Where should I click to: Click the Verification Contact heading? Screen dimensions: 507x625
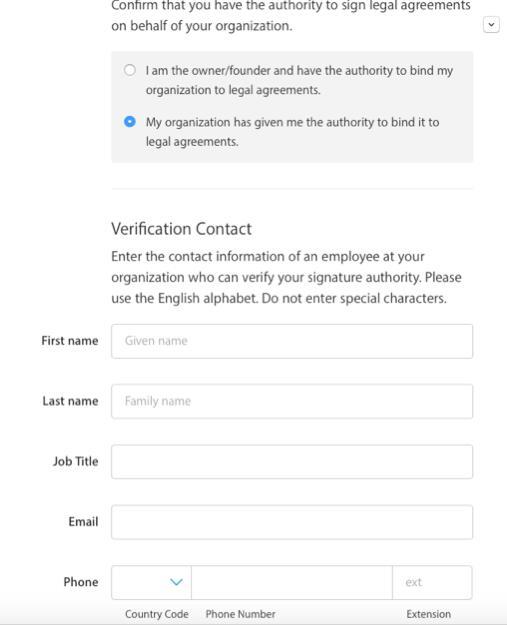181,229
